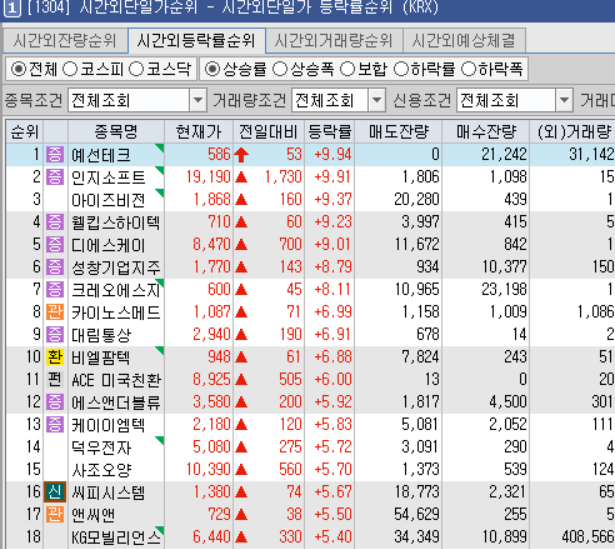Select the 사조오양 stock name

pos(101,470)
